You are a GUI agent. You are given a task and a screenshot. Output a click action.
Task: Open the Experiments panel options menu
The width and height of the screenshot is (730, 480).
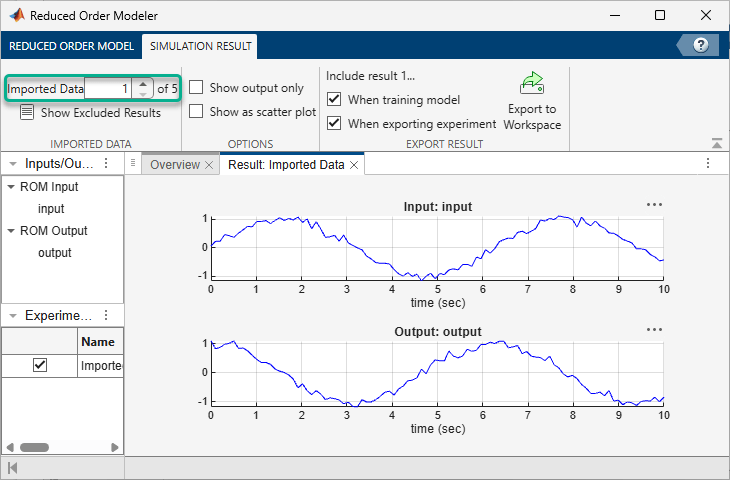(106, 315)
